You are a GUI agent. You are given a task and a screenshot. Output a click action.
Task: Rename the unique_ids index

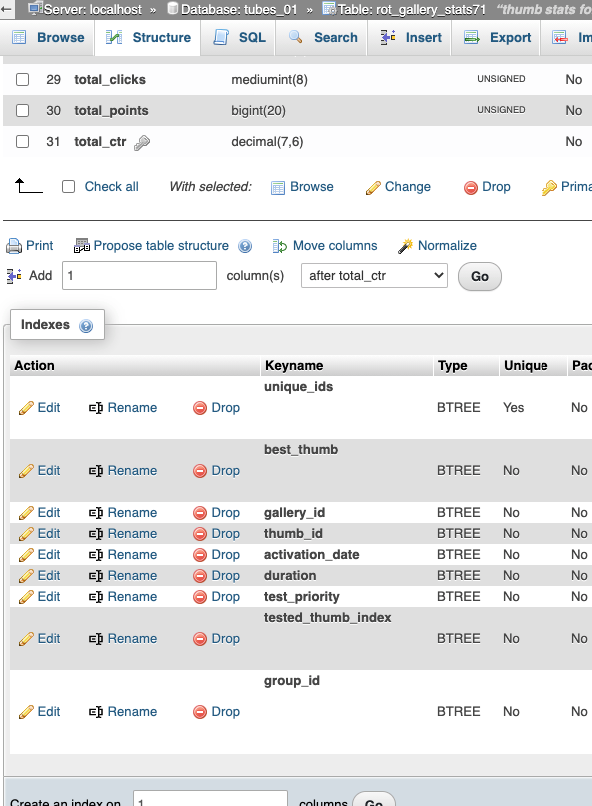tap(123, 408)
